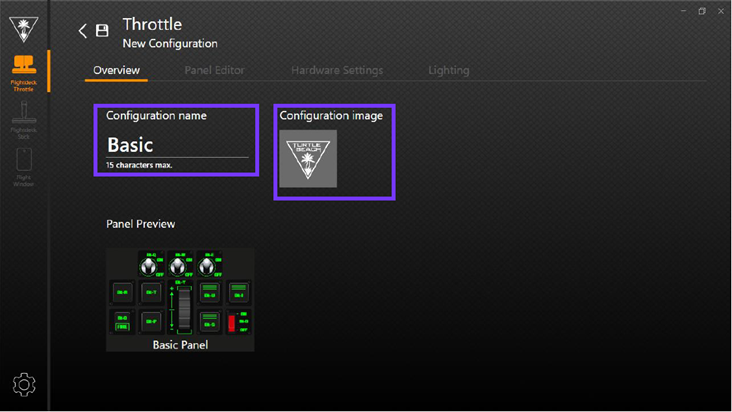Click the 15 characters max hint
The width and height of the screenshot is (732, 412).
139,165
